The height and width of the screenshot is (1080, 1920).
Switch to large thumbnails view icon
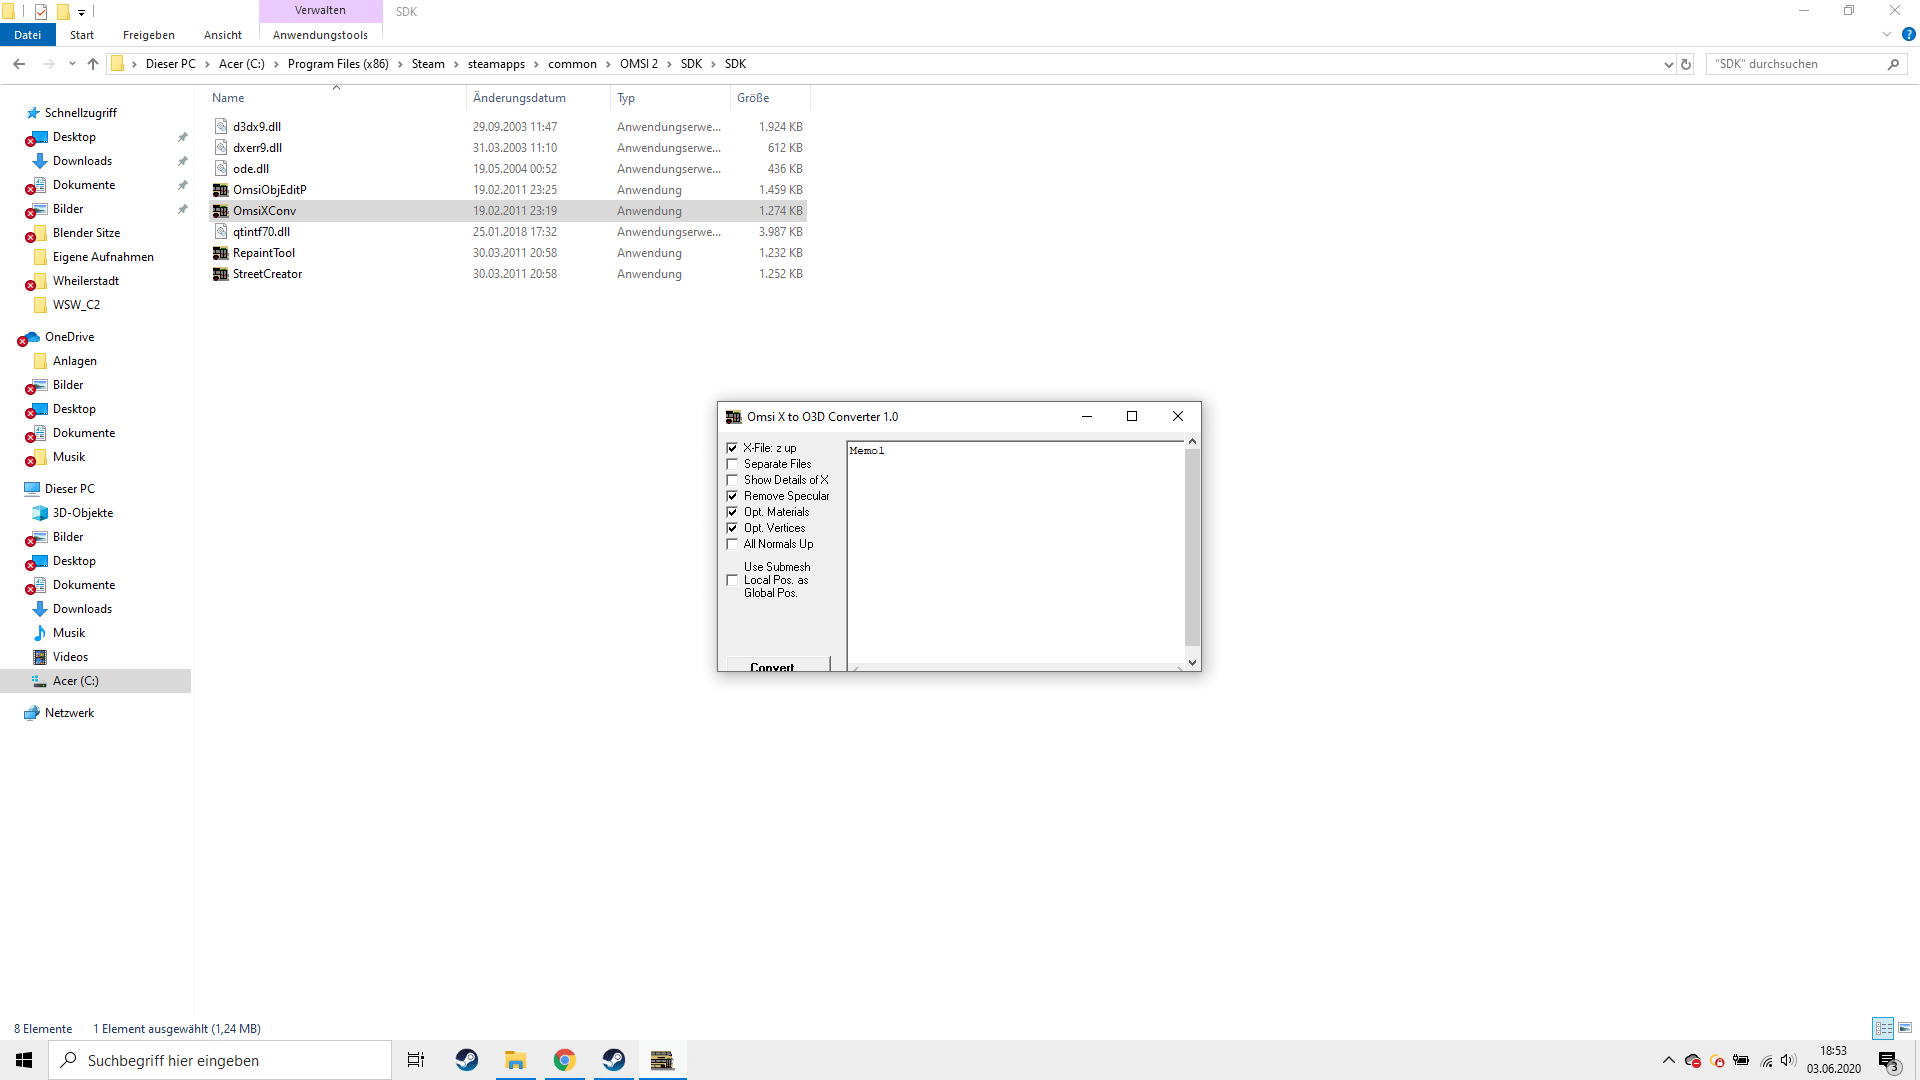1905,1028
